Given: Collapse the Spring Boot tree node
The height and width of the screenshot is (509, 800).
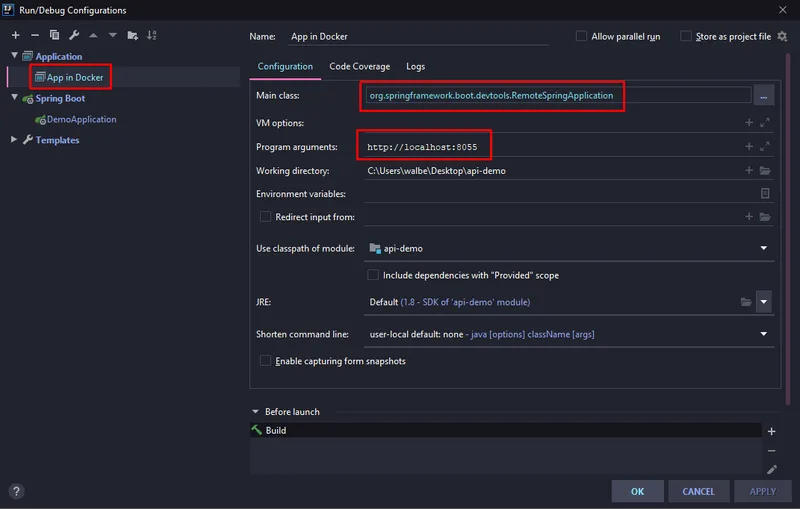Looking at the screenshot, I should click(x=14, y=97).
